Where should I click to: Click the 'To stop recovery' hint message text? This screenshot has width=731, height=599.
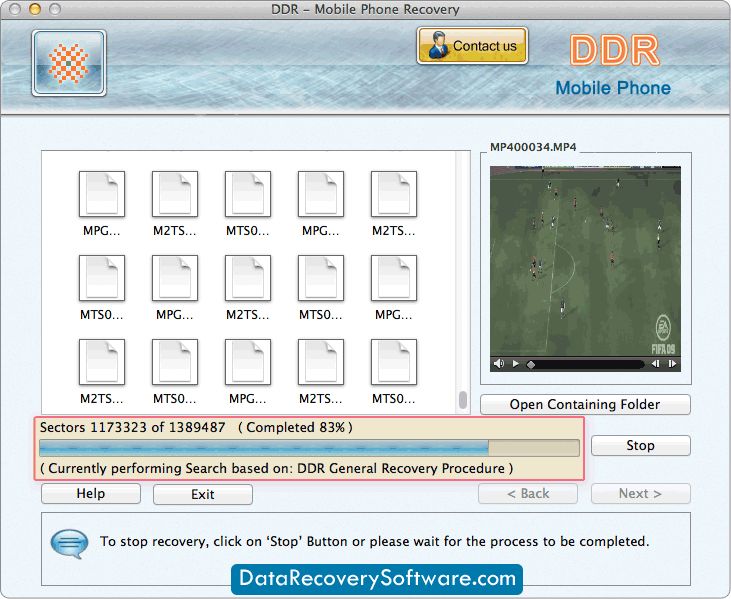coord(374,542)
